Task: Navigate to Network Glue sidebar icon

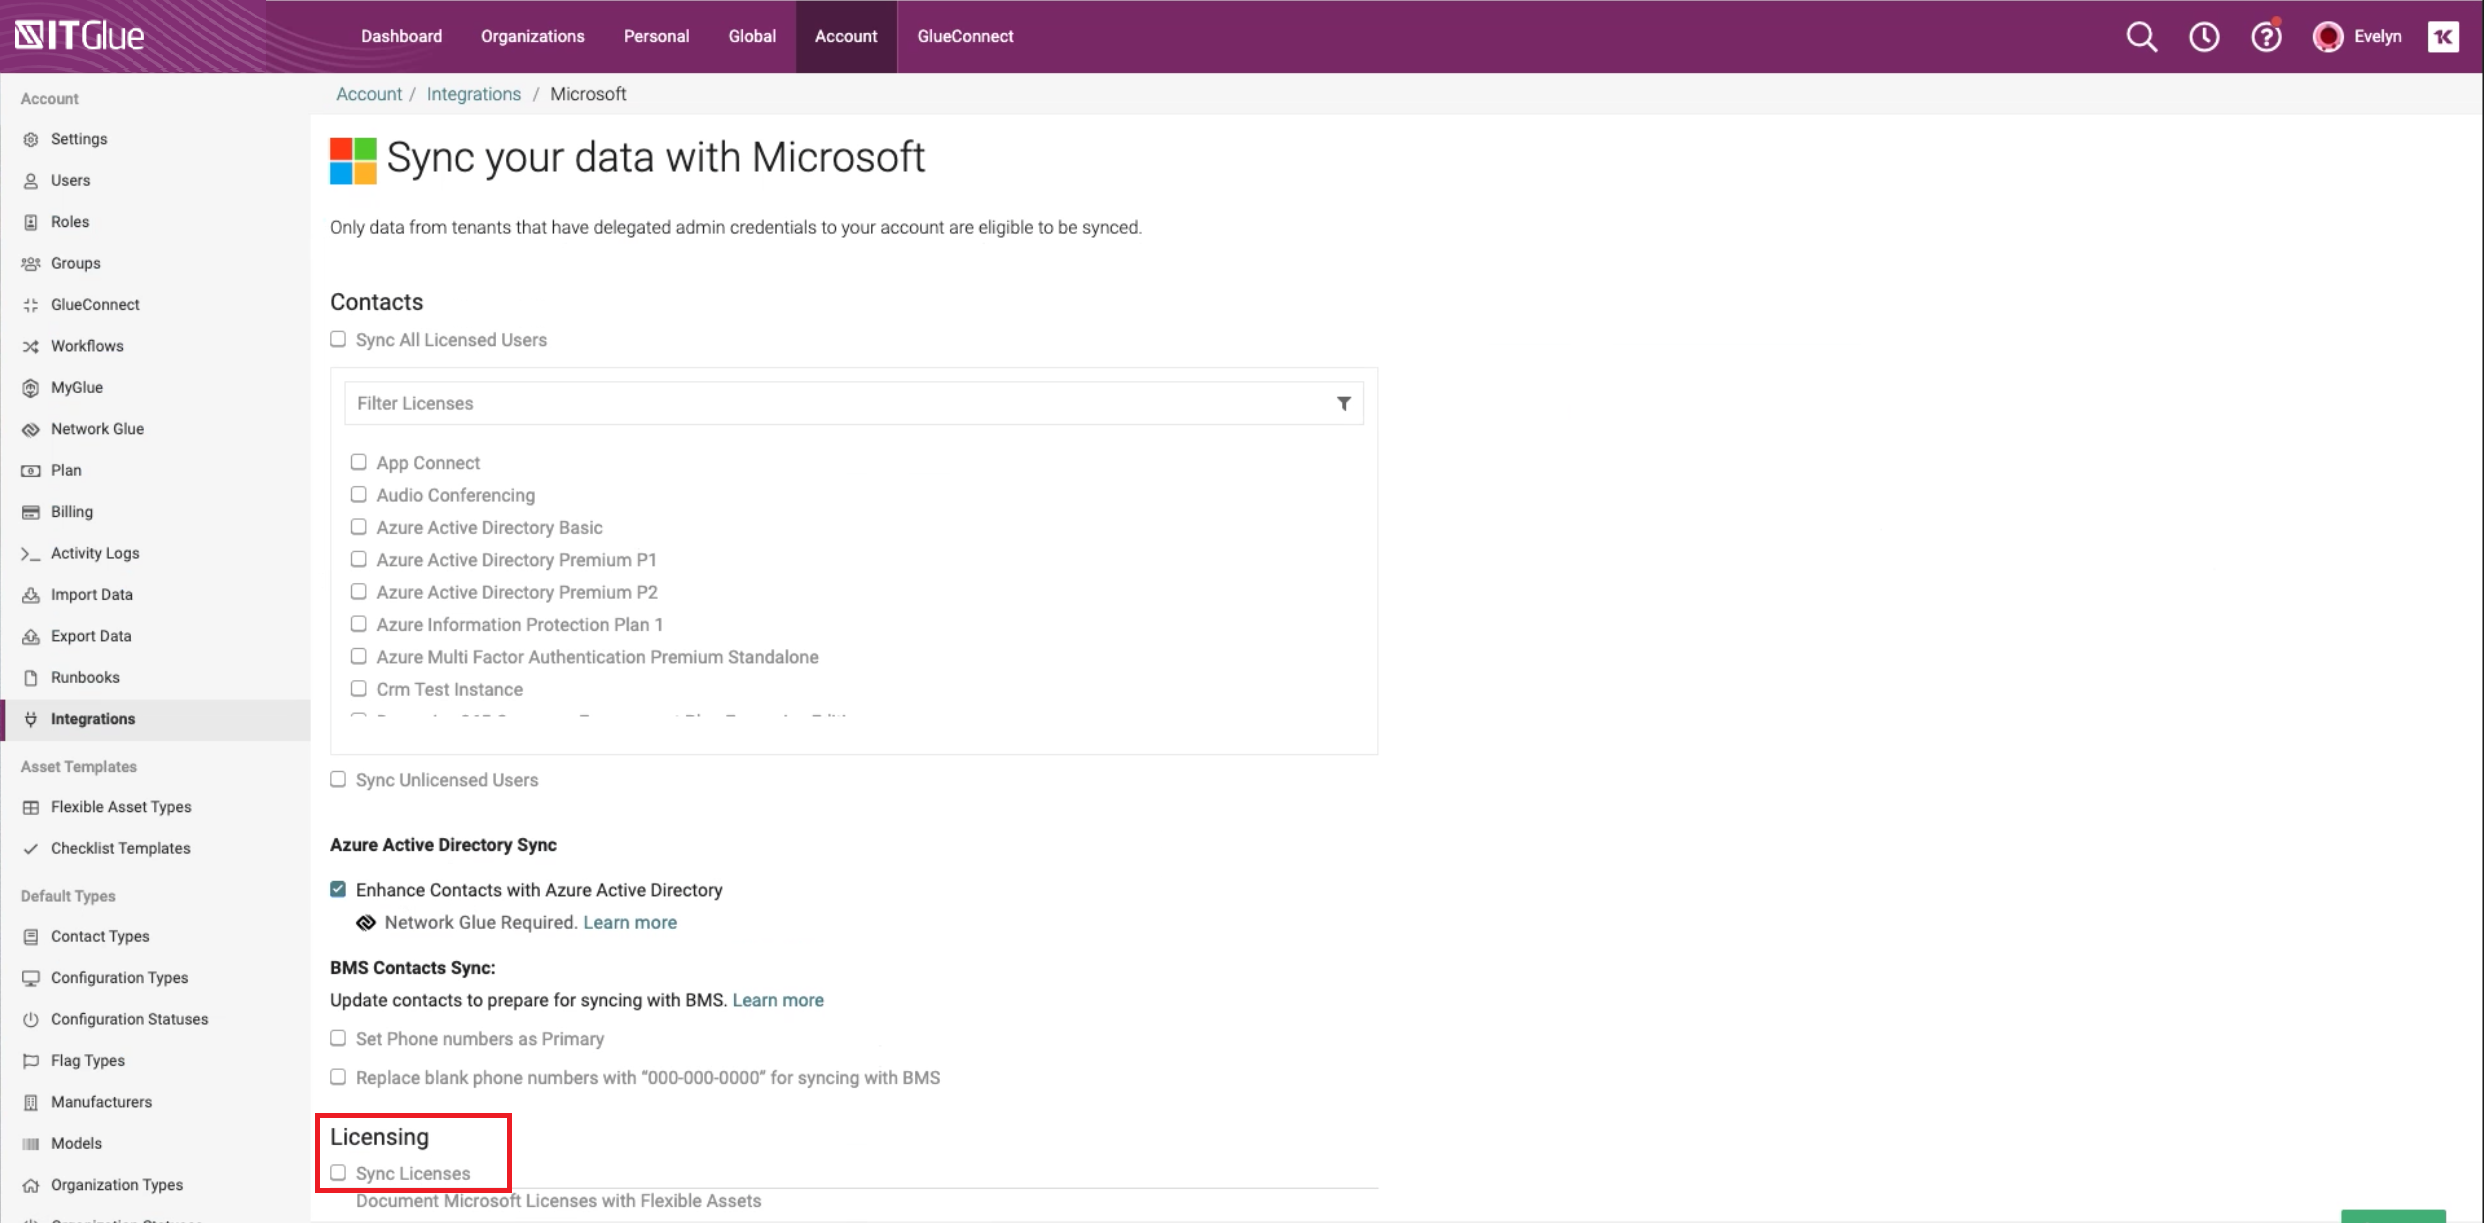Action: [29, 429]
